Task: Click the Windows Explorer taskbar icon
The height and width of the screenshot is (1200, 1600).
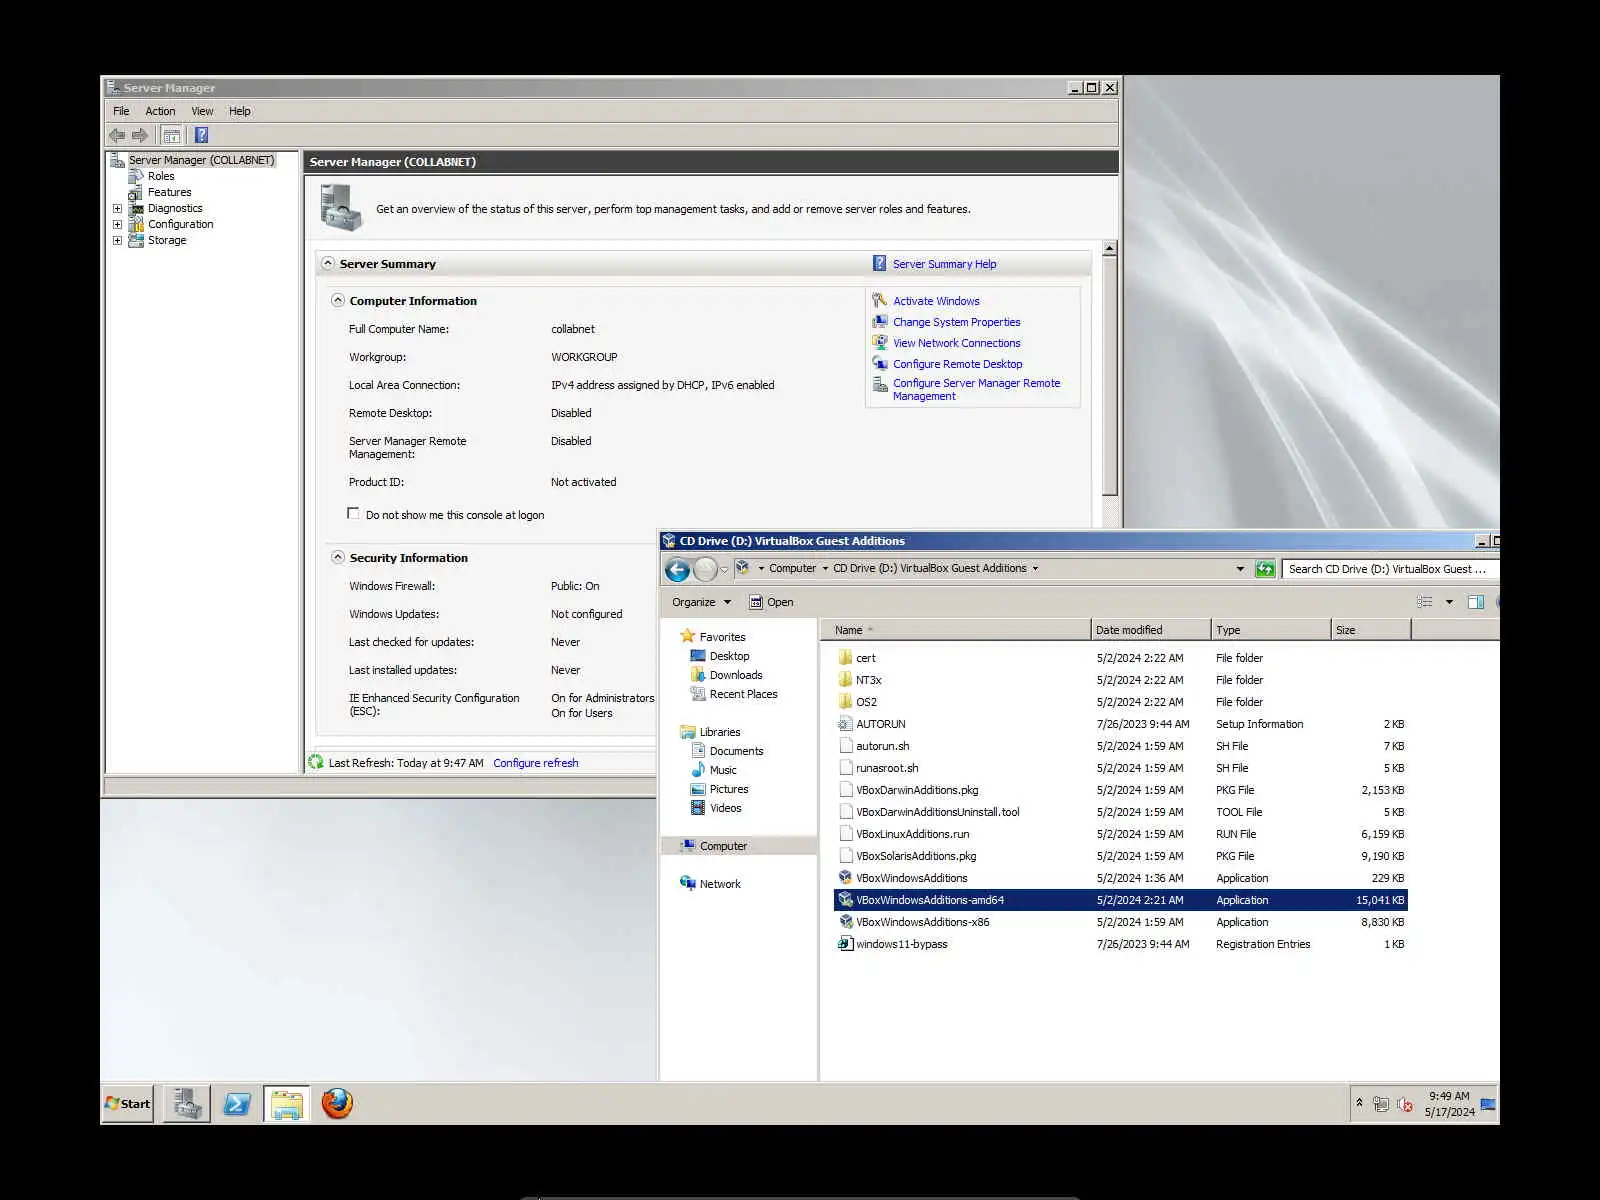Action: click(x=287, y=1104)
